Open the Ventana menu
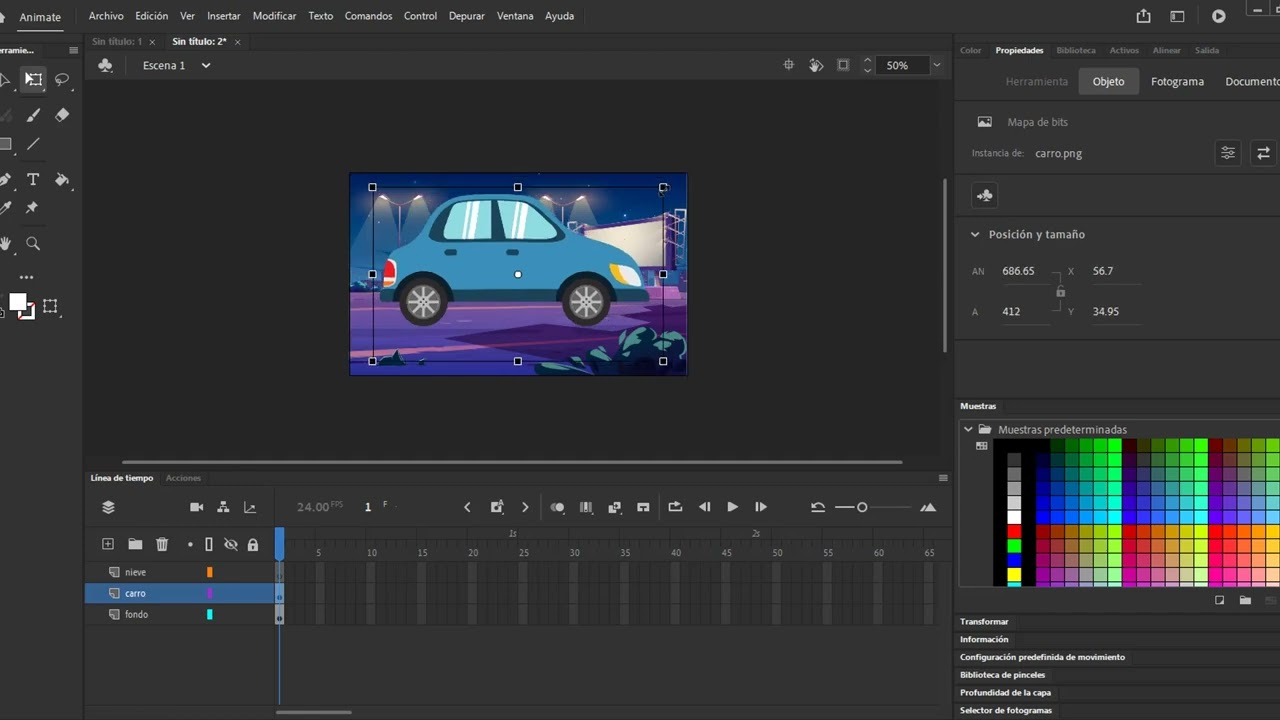Viewport: 1280px width, 720px height. pos(515,16)
